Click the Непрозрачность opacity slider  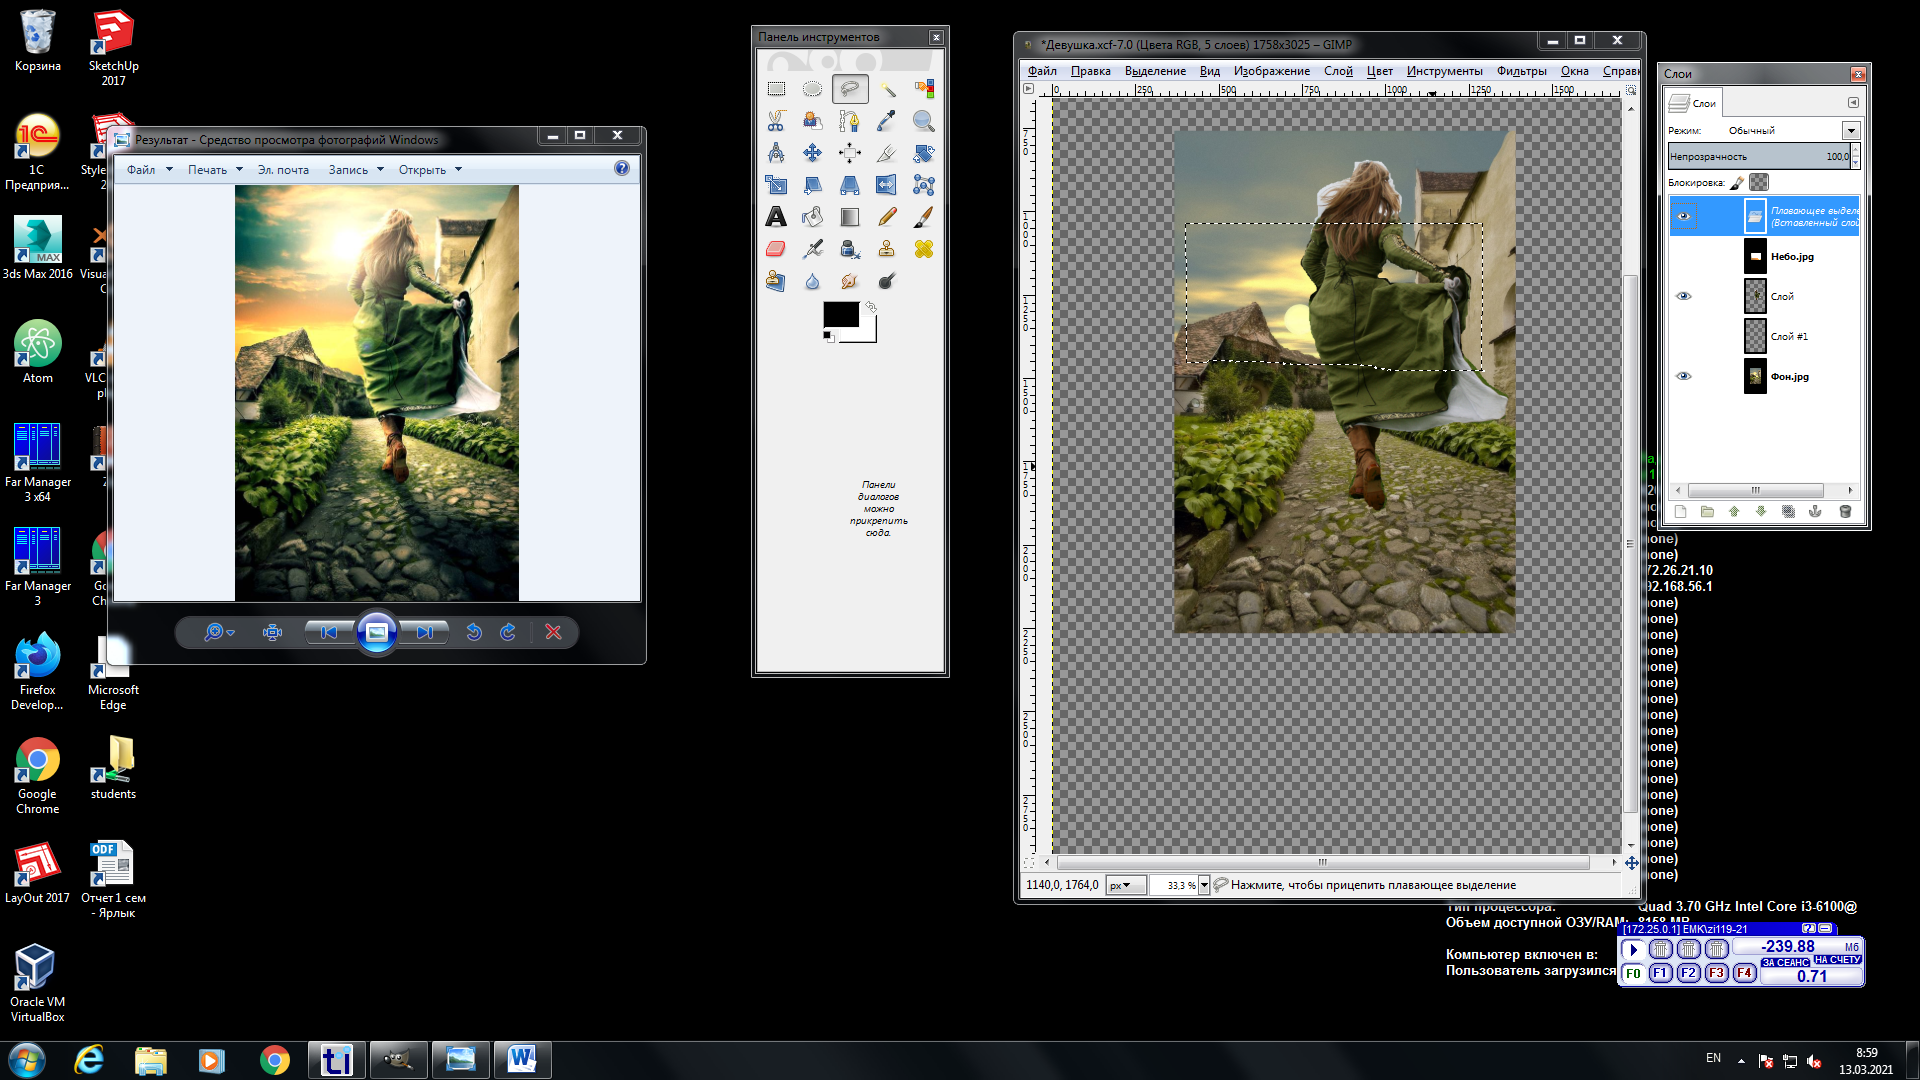1758,157
